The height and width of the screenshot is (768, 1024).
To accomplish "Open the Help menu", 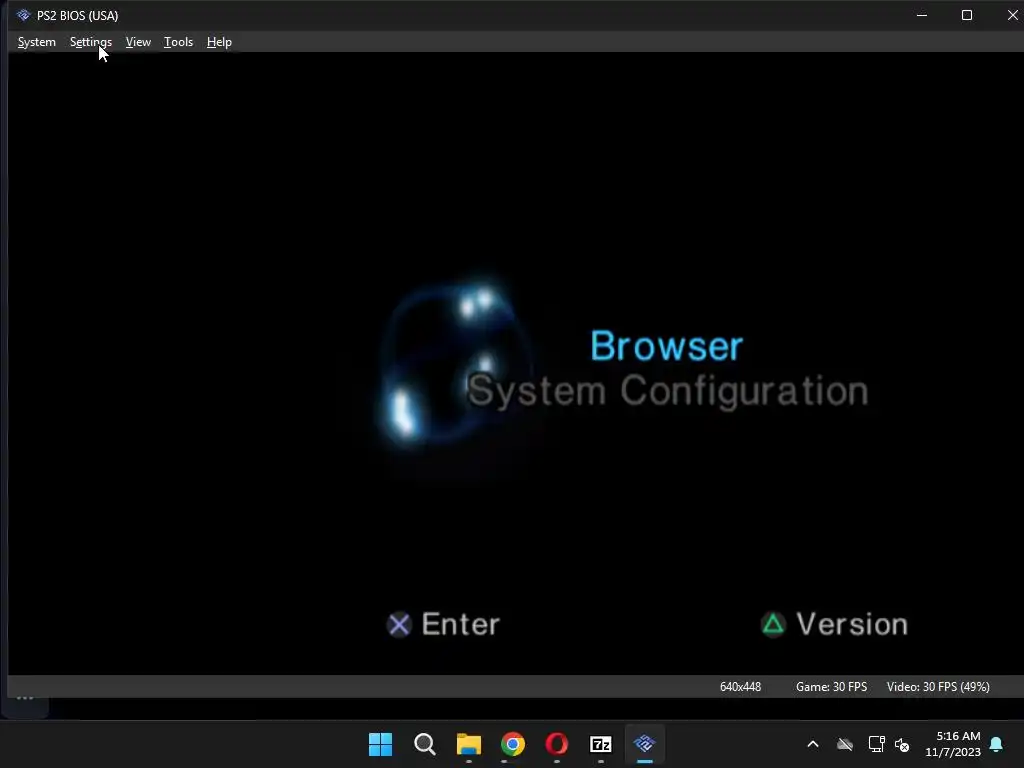I will click(219, 42).
